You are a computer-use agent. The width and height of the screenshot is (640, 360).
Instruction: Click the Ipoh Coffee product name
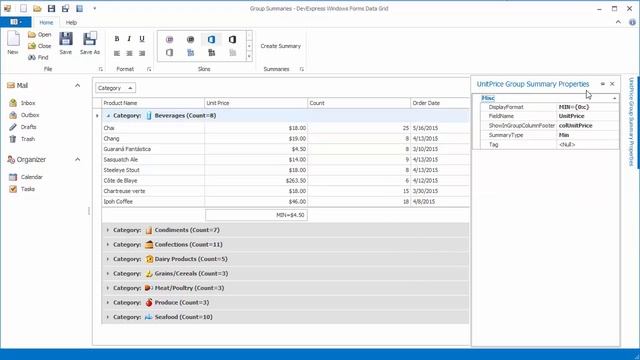[118, 202]
